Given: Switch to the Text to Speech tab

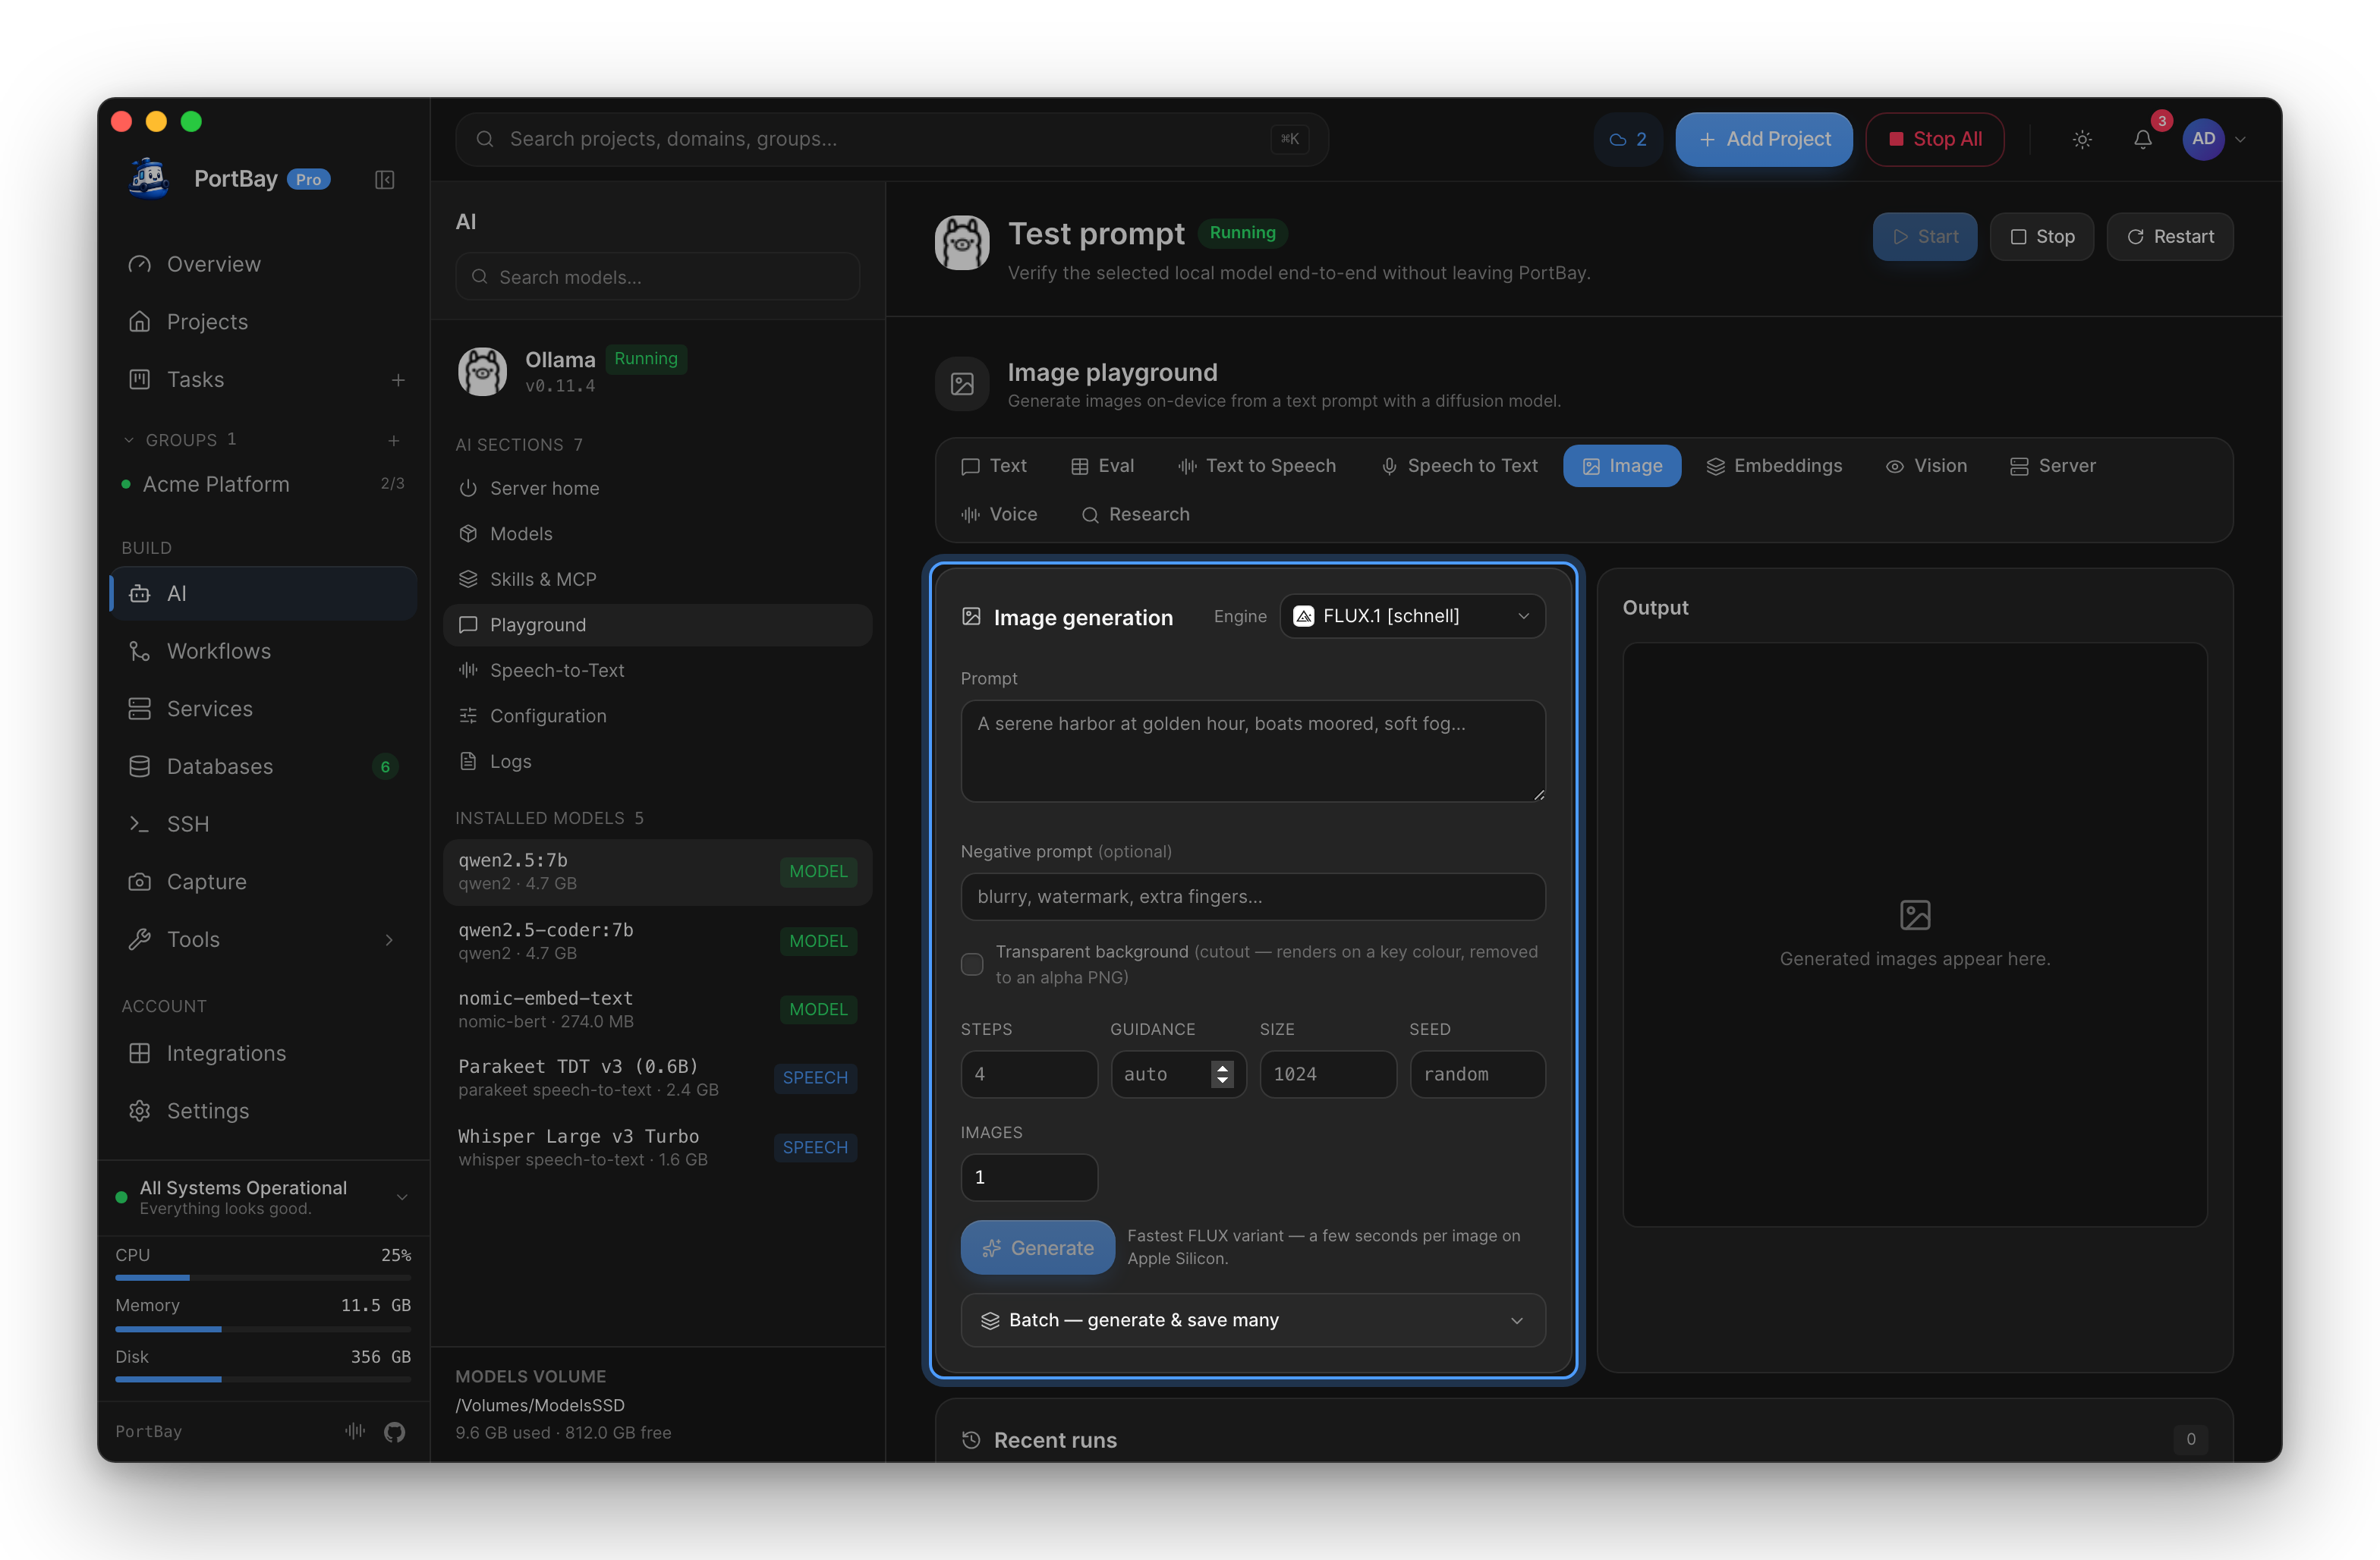Looking at the screenshot, I should click(x=1257, y=466).
